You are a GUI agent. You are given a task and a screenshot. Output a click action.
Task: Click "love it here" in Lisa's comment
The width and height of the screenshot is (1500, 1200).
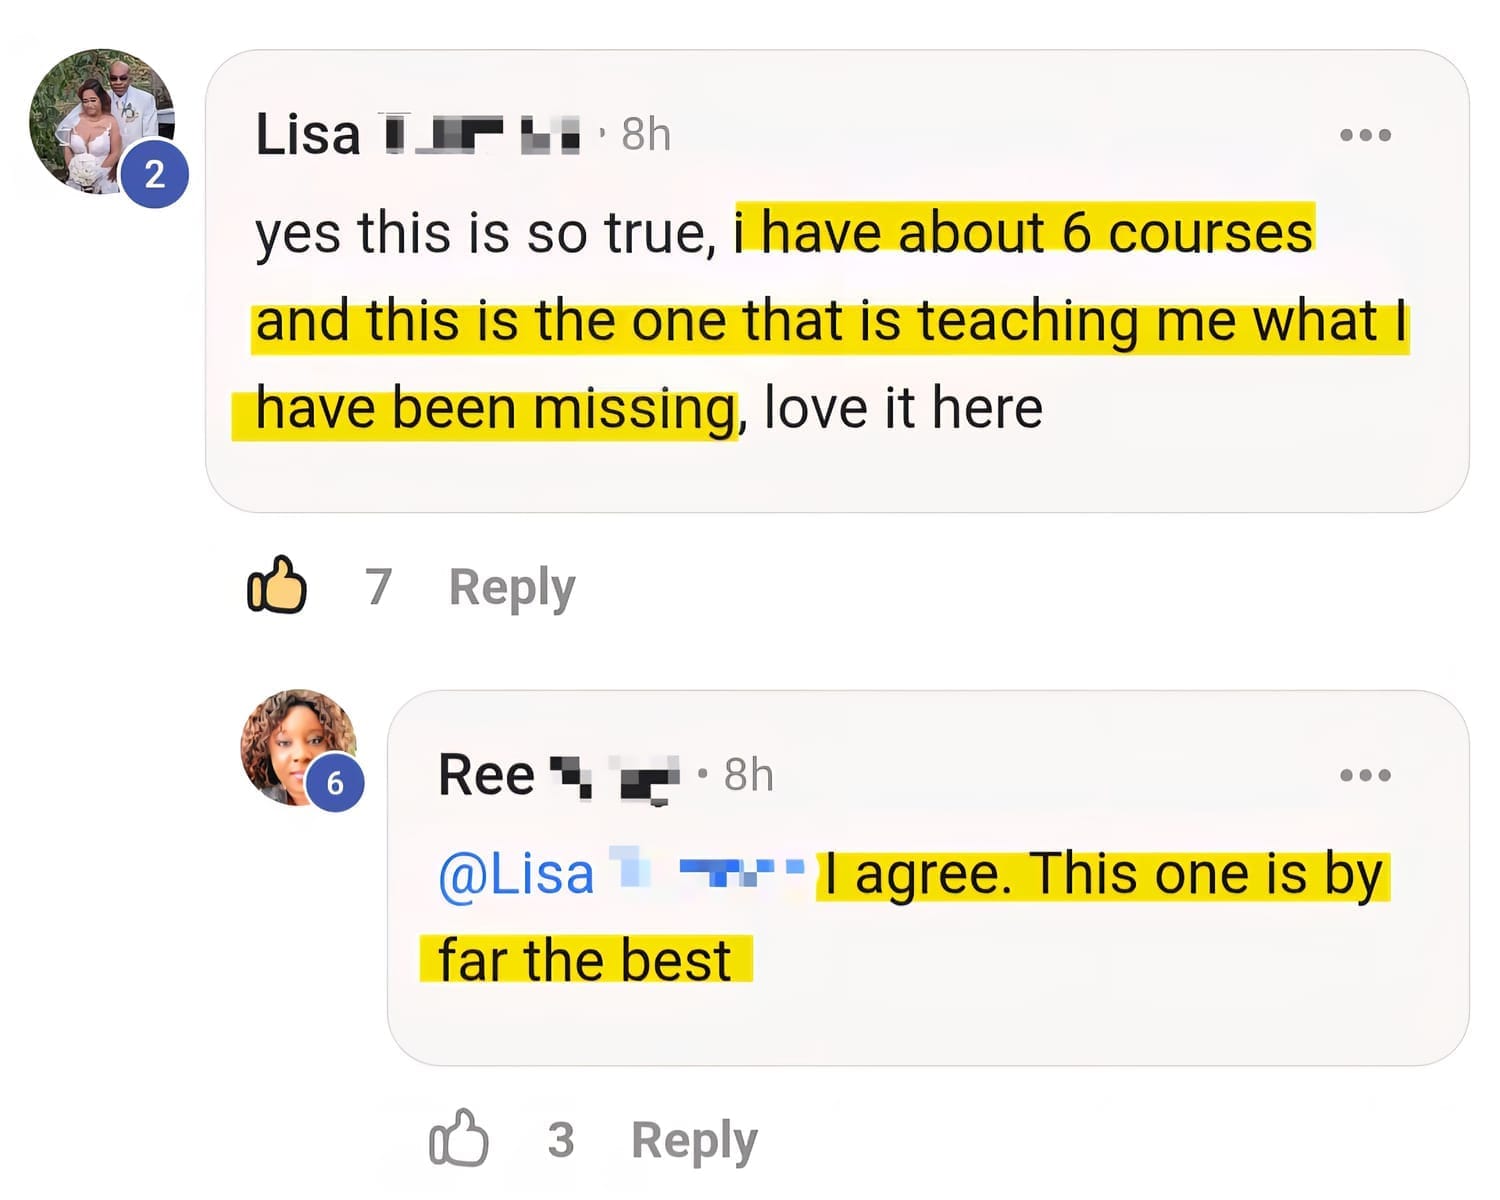(x=903, y=409)
